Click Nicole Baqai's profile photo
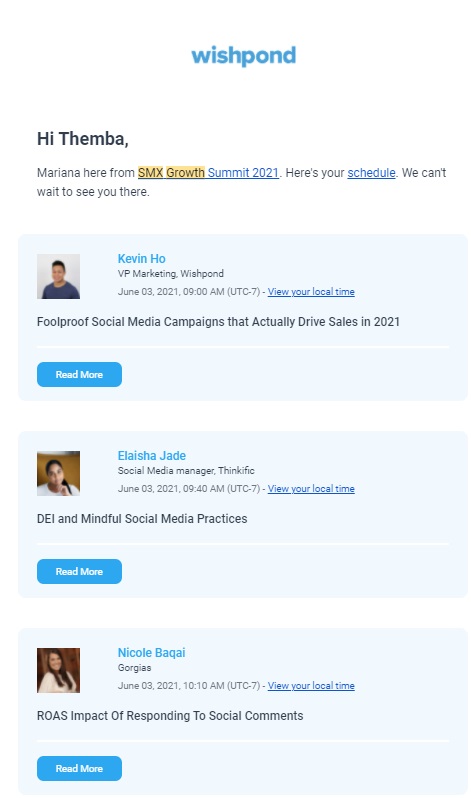This screenshot has width=471, height=798. 59,670
